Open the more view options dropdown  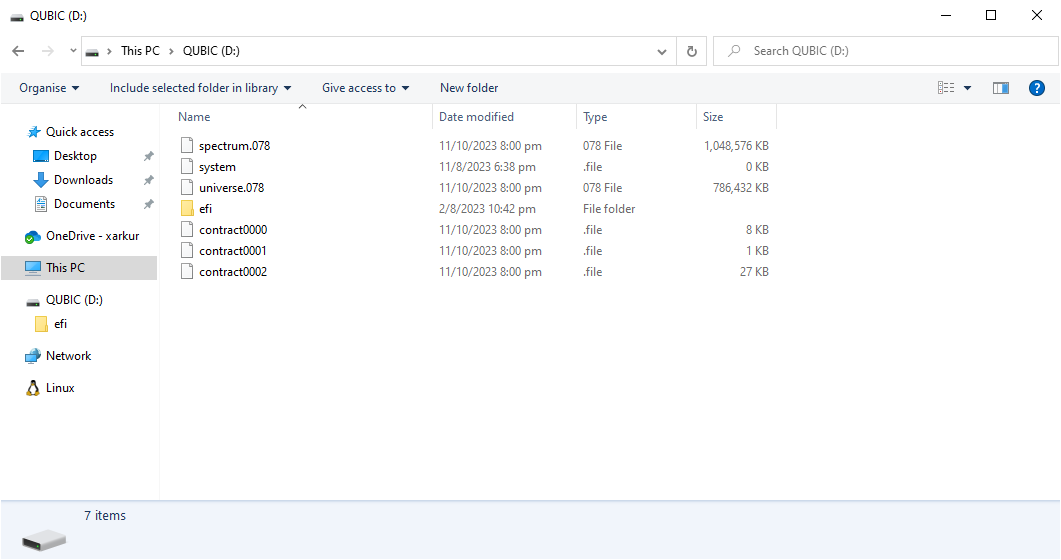point(968,88)
